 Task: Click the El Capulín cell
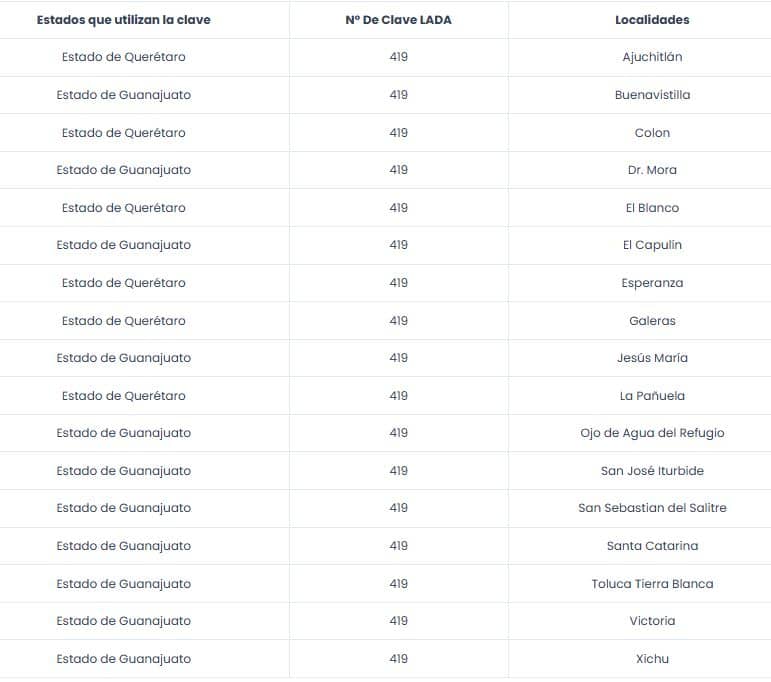click(652, 245)
